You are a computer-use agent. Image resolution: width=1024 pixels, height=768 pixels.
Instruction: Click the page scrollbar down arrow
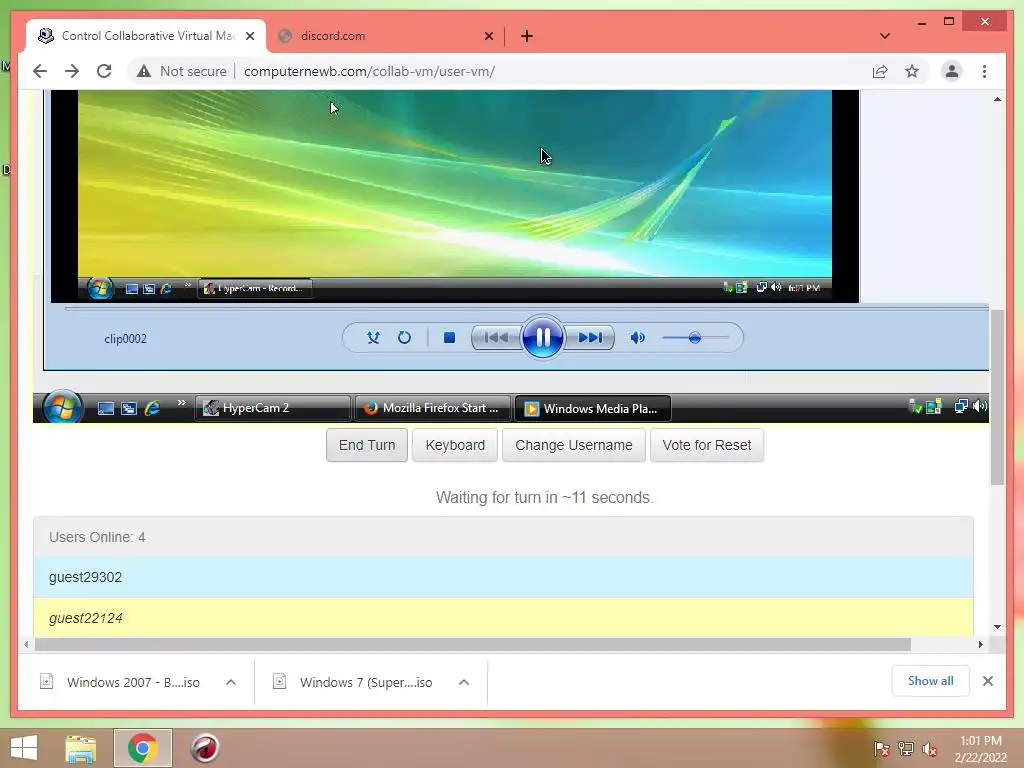[997, 627]
